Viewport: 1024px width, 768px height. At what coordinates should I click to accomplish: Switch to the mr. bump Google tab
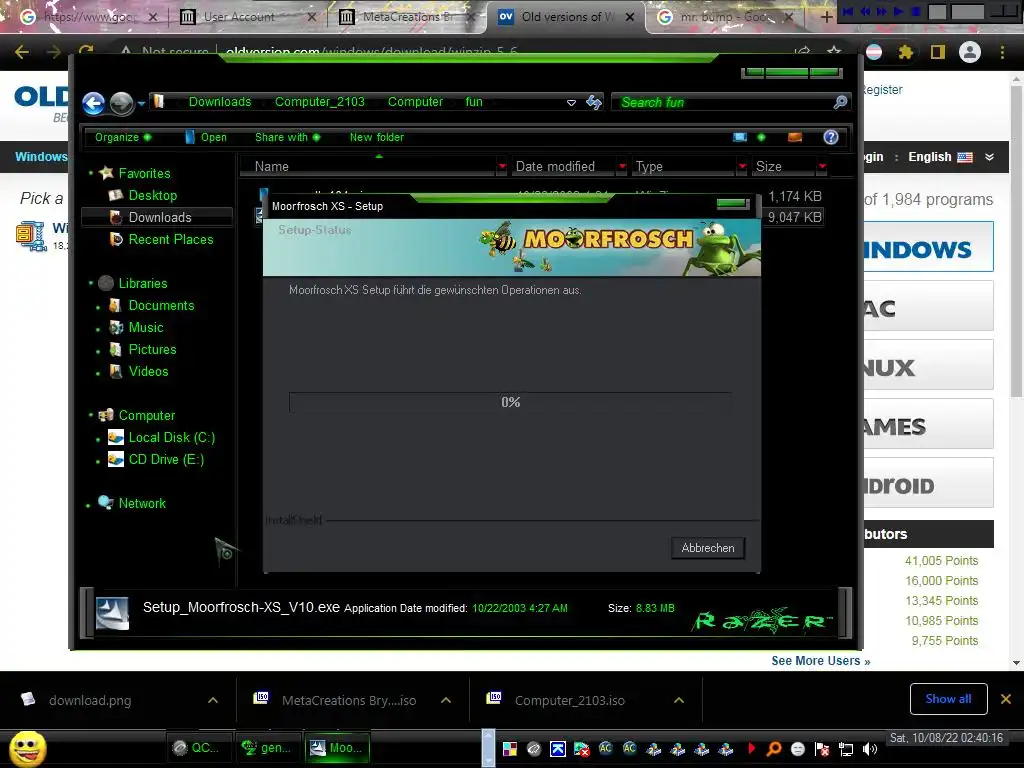(x=725, y=17)
